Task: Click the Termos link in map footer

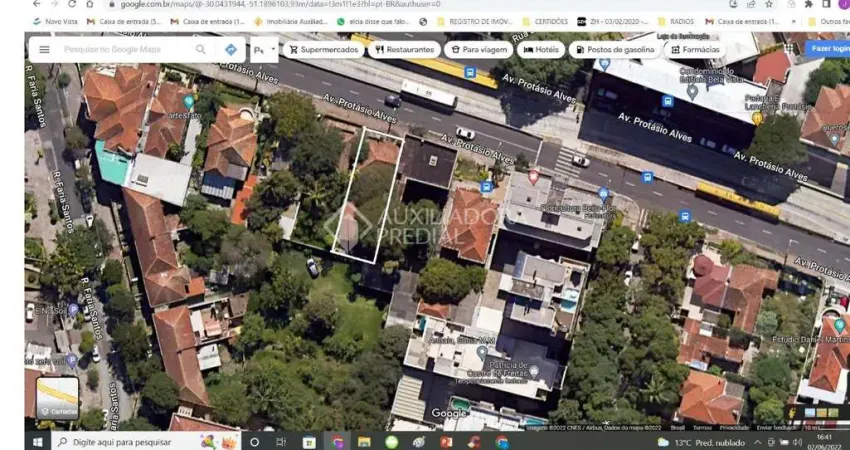Action: [x=701, y=427]
